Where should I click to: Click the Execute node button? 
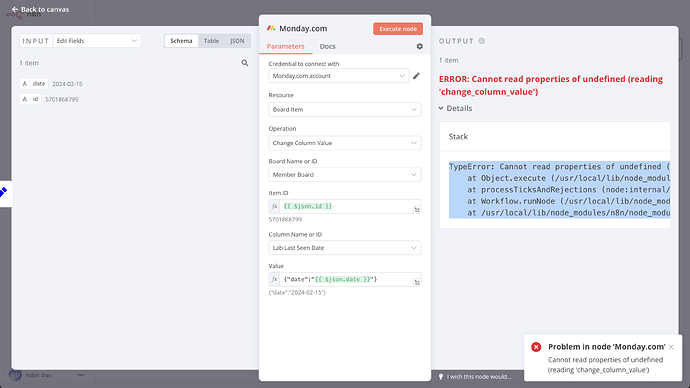(x=398, y=29)
